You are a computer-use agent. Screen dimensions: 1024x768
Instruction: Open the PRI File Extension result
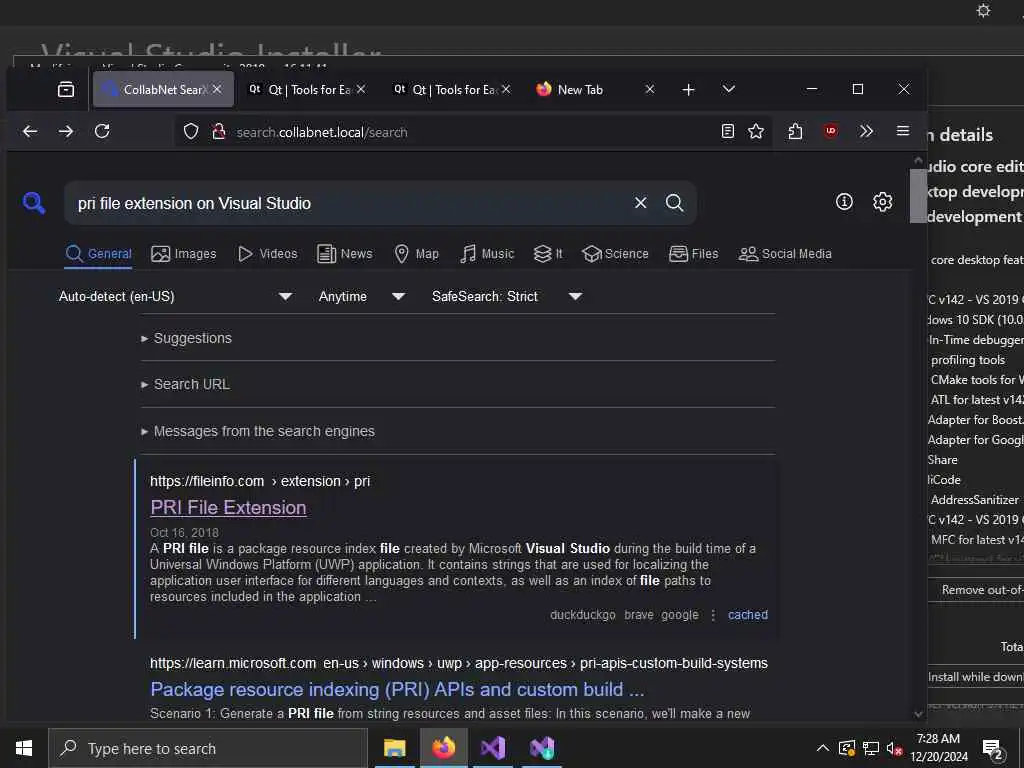pyautogui.click(x=228, y=507)
